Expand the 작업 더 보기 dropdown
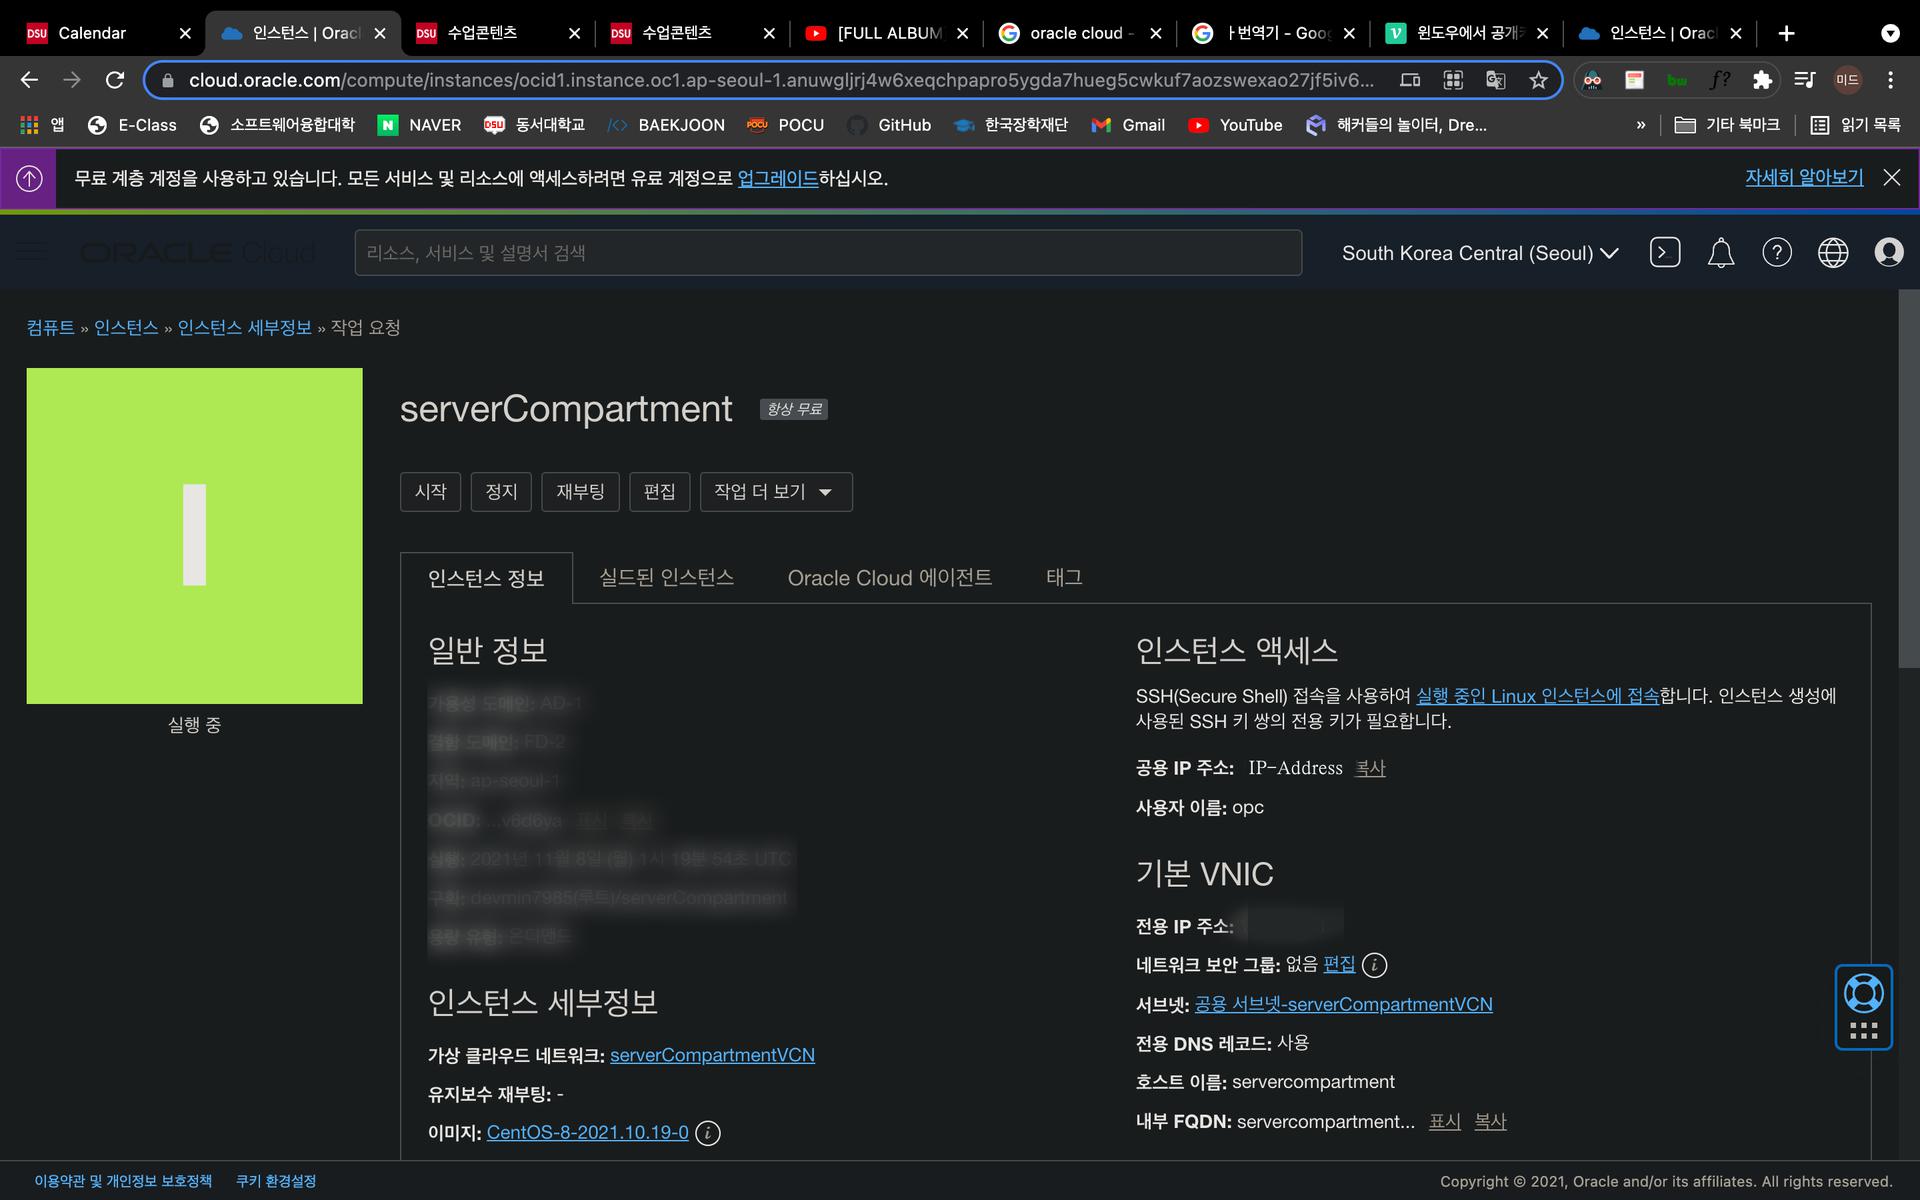Viewport: 1920px width, 1200px height. [x=775, y=492]
